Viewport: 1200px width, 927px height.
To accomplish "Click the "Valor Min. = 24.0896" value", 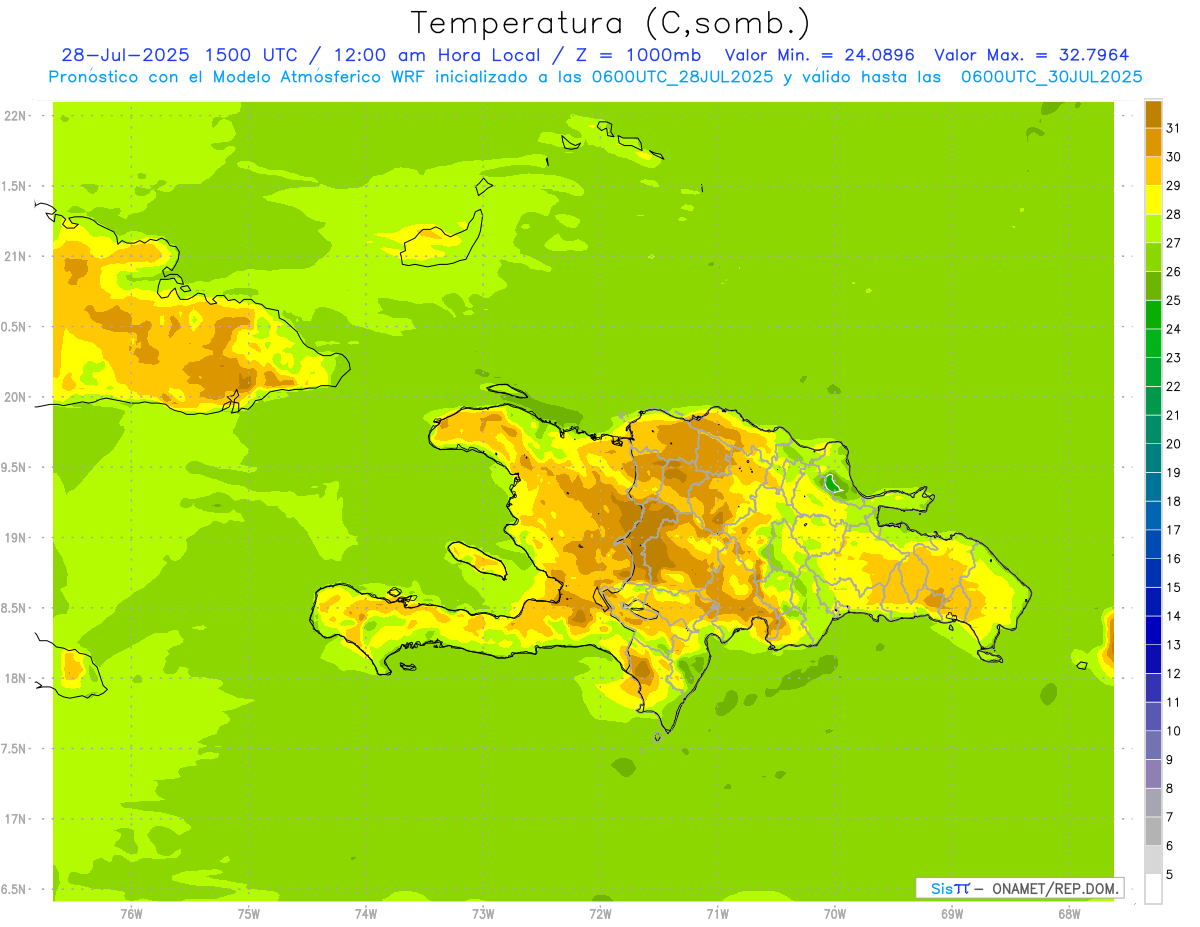I will coord(820,55).
